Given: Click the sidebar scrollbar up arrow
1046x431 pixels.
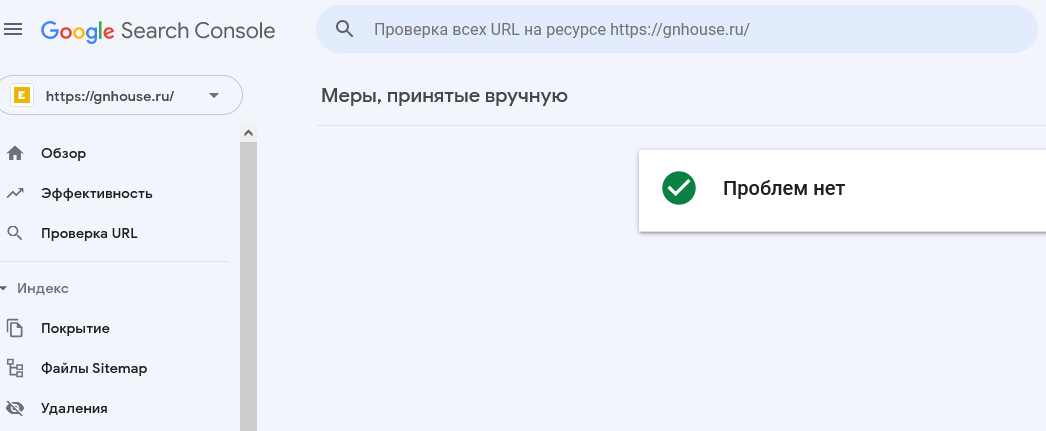Looking at the screenshot, I should click(248, 133).
